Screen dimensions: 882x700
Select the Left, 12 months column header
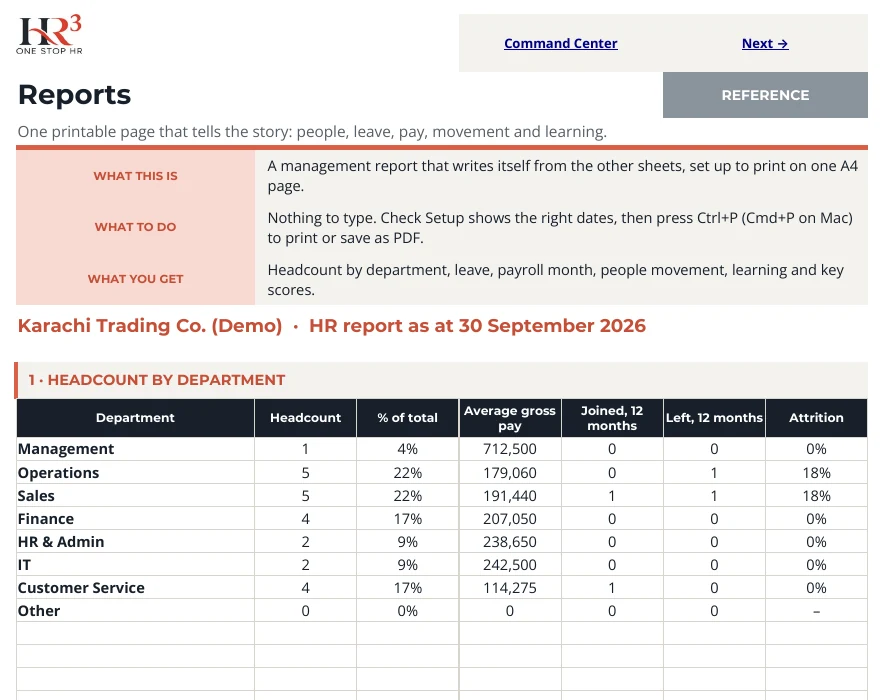click(x=714, y=418)
